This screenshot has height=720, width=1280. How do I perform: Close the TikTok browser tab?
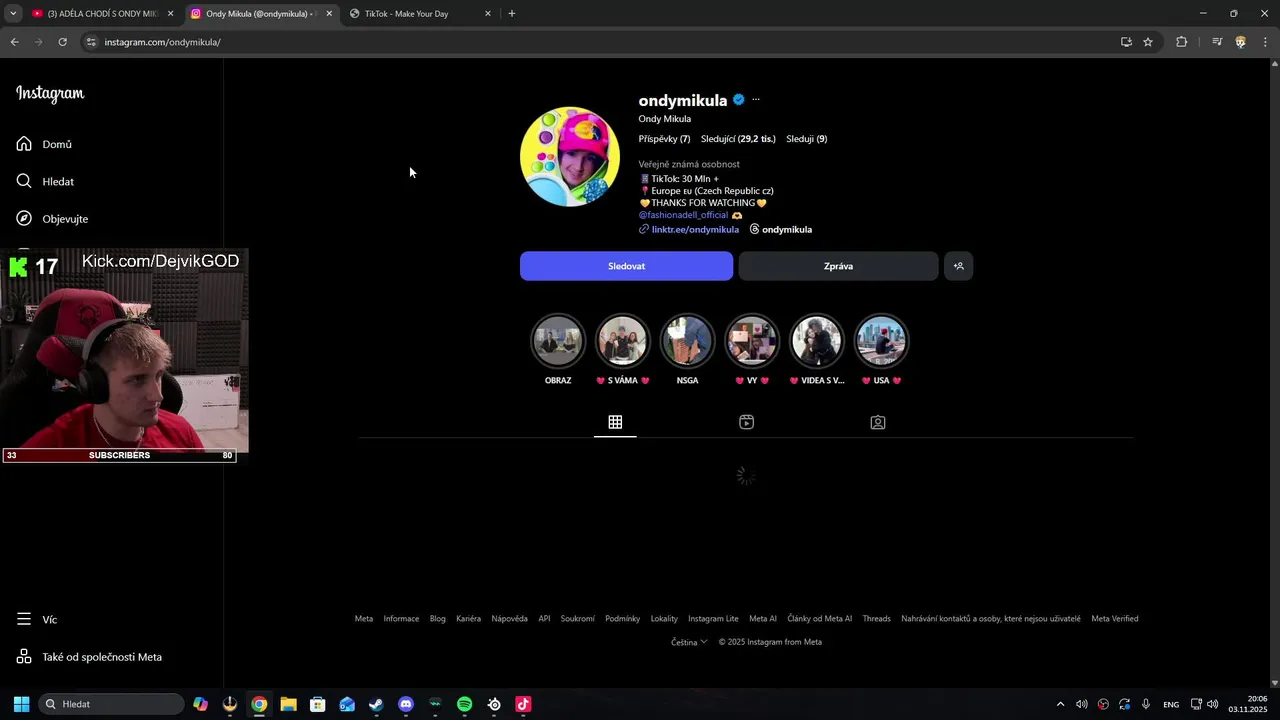coord(488,14)
